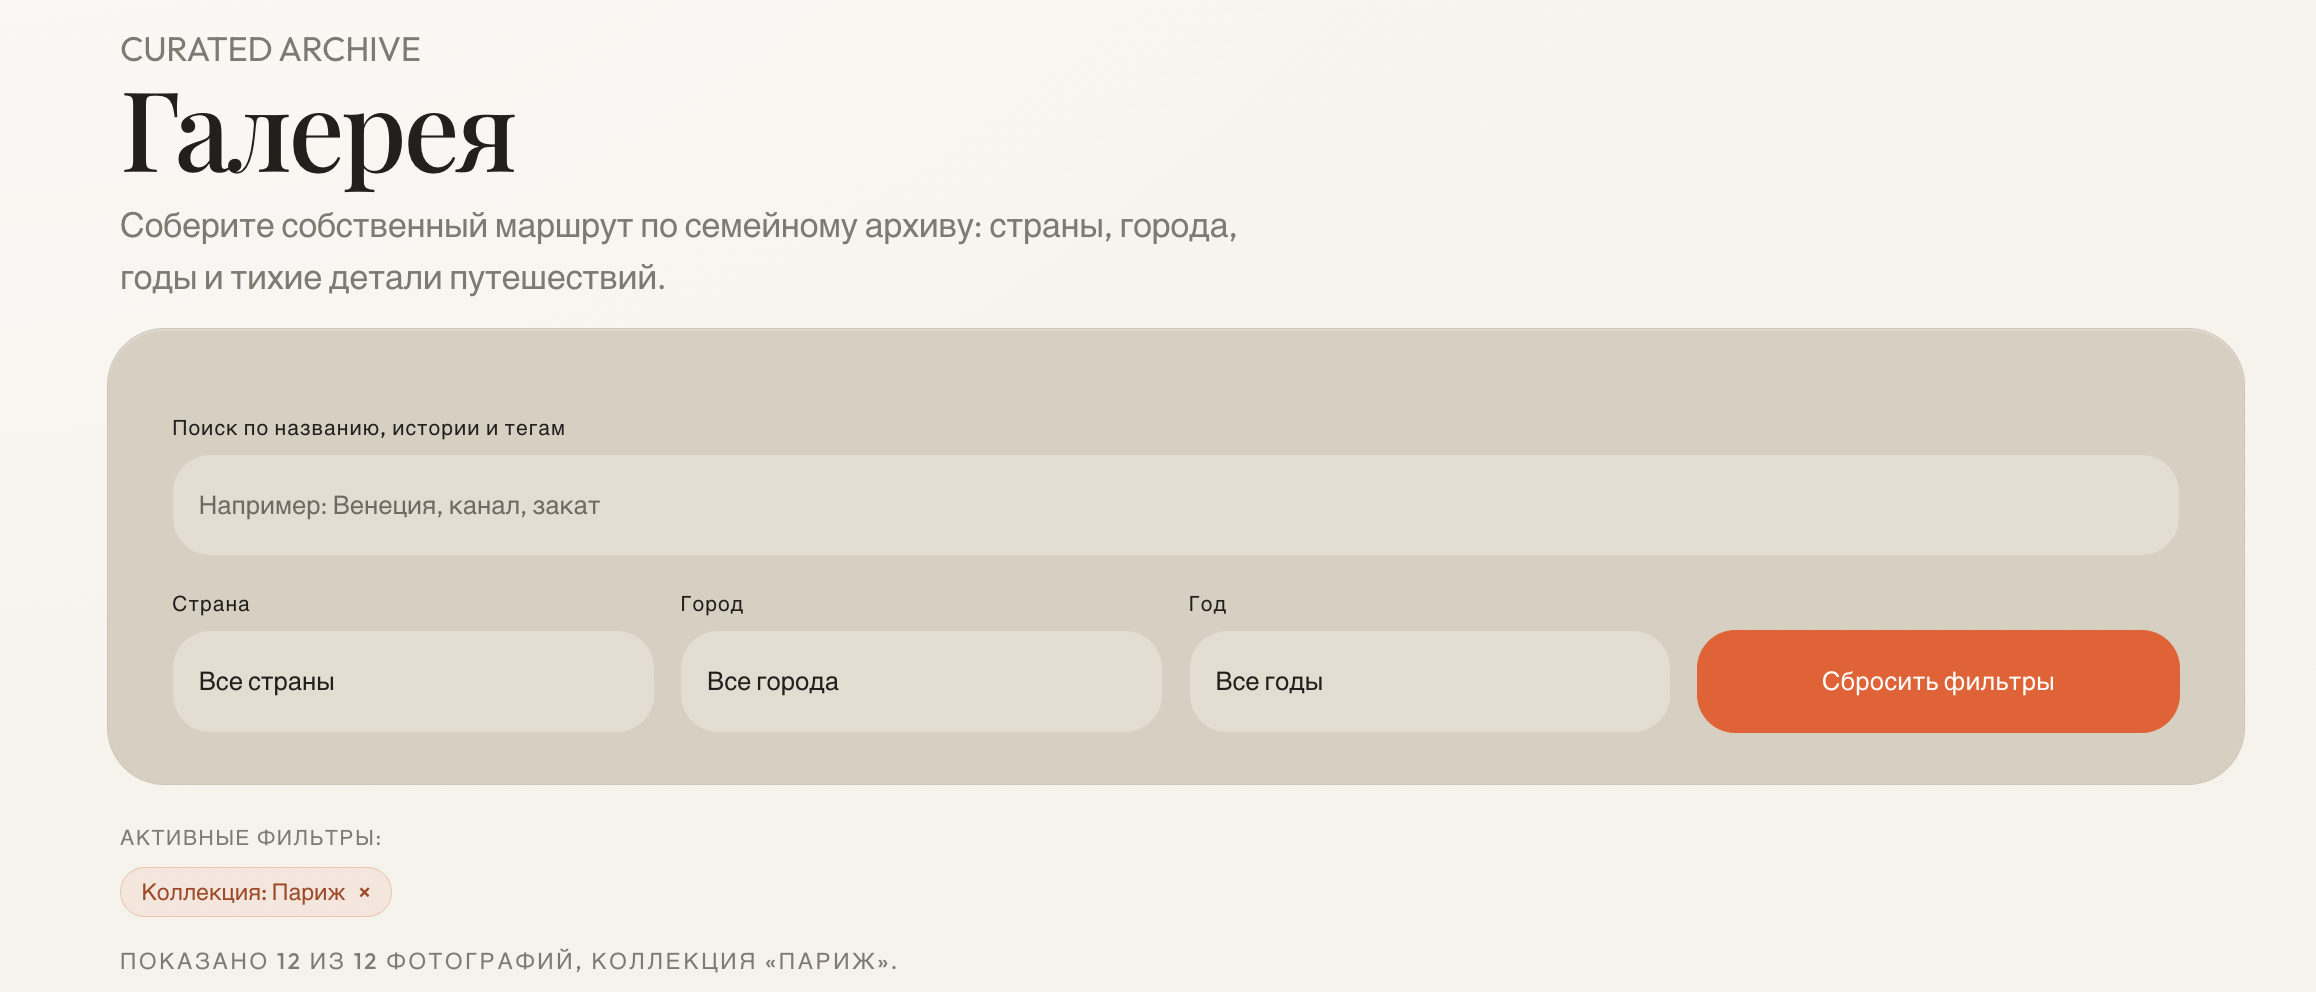This screenshot has width=2316, height=992.
Task: Click the Поиск по названию field label
Action: coord(368,428)
